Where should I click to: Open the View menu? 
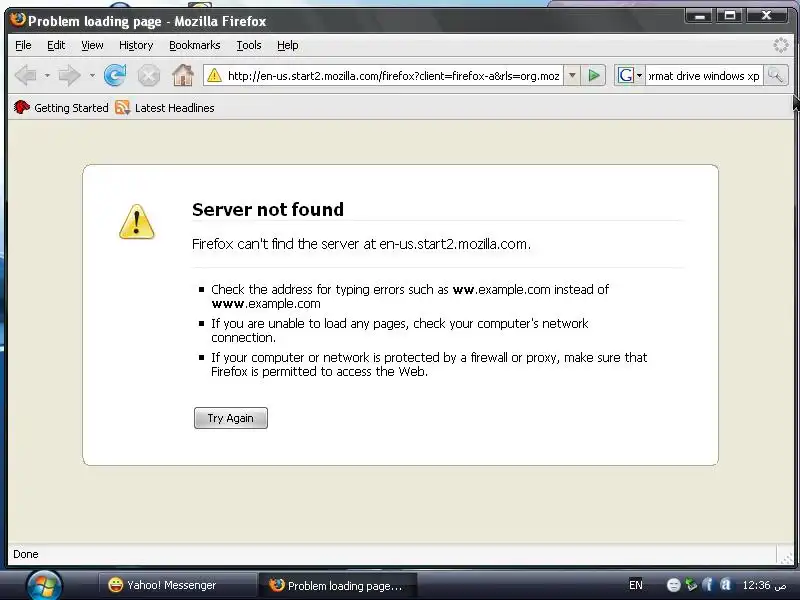[x=92, y=45]
